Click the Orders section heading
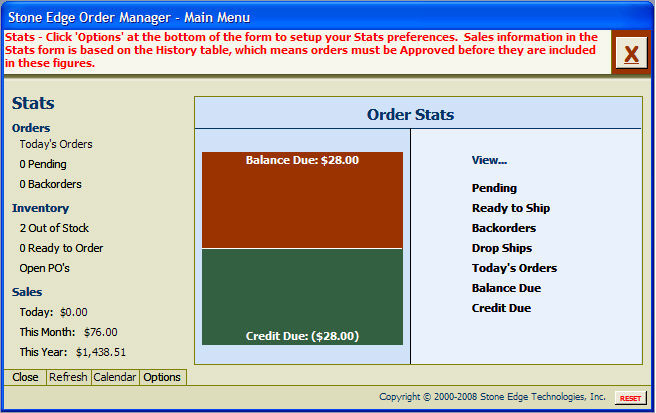Screen dimensions: 656x413 (31, 128)
